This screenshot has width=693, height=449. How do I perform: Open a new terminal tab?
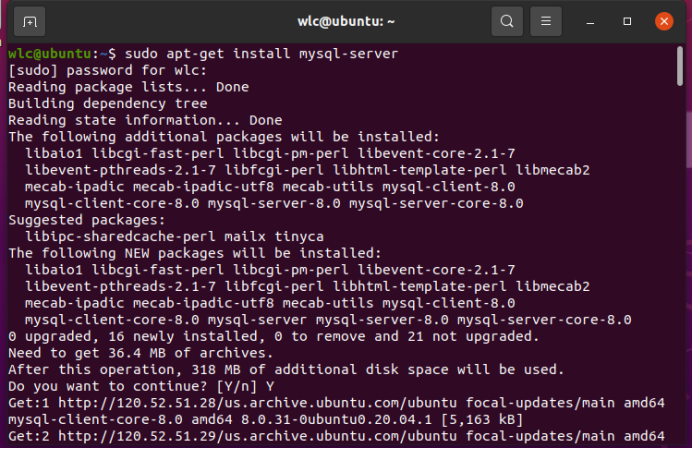click(30, 21)
